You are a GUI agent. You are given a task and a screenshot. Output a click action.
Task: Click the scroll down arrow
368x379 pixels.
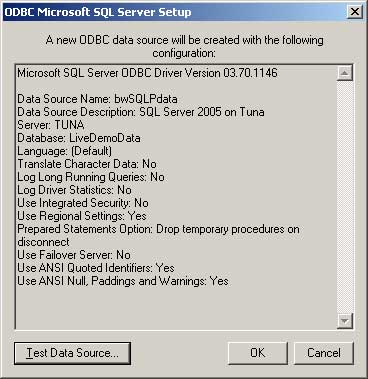(345, 321)
